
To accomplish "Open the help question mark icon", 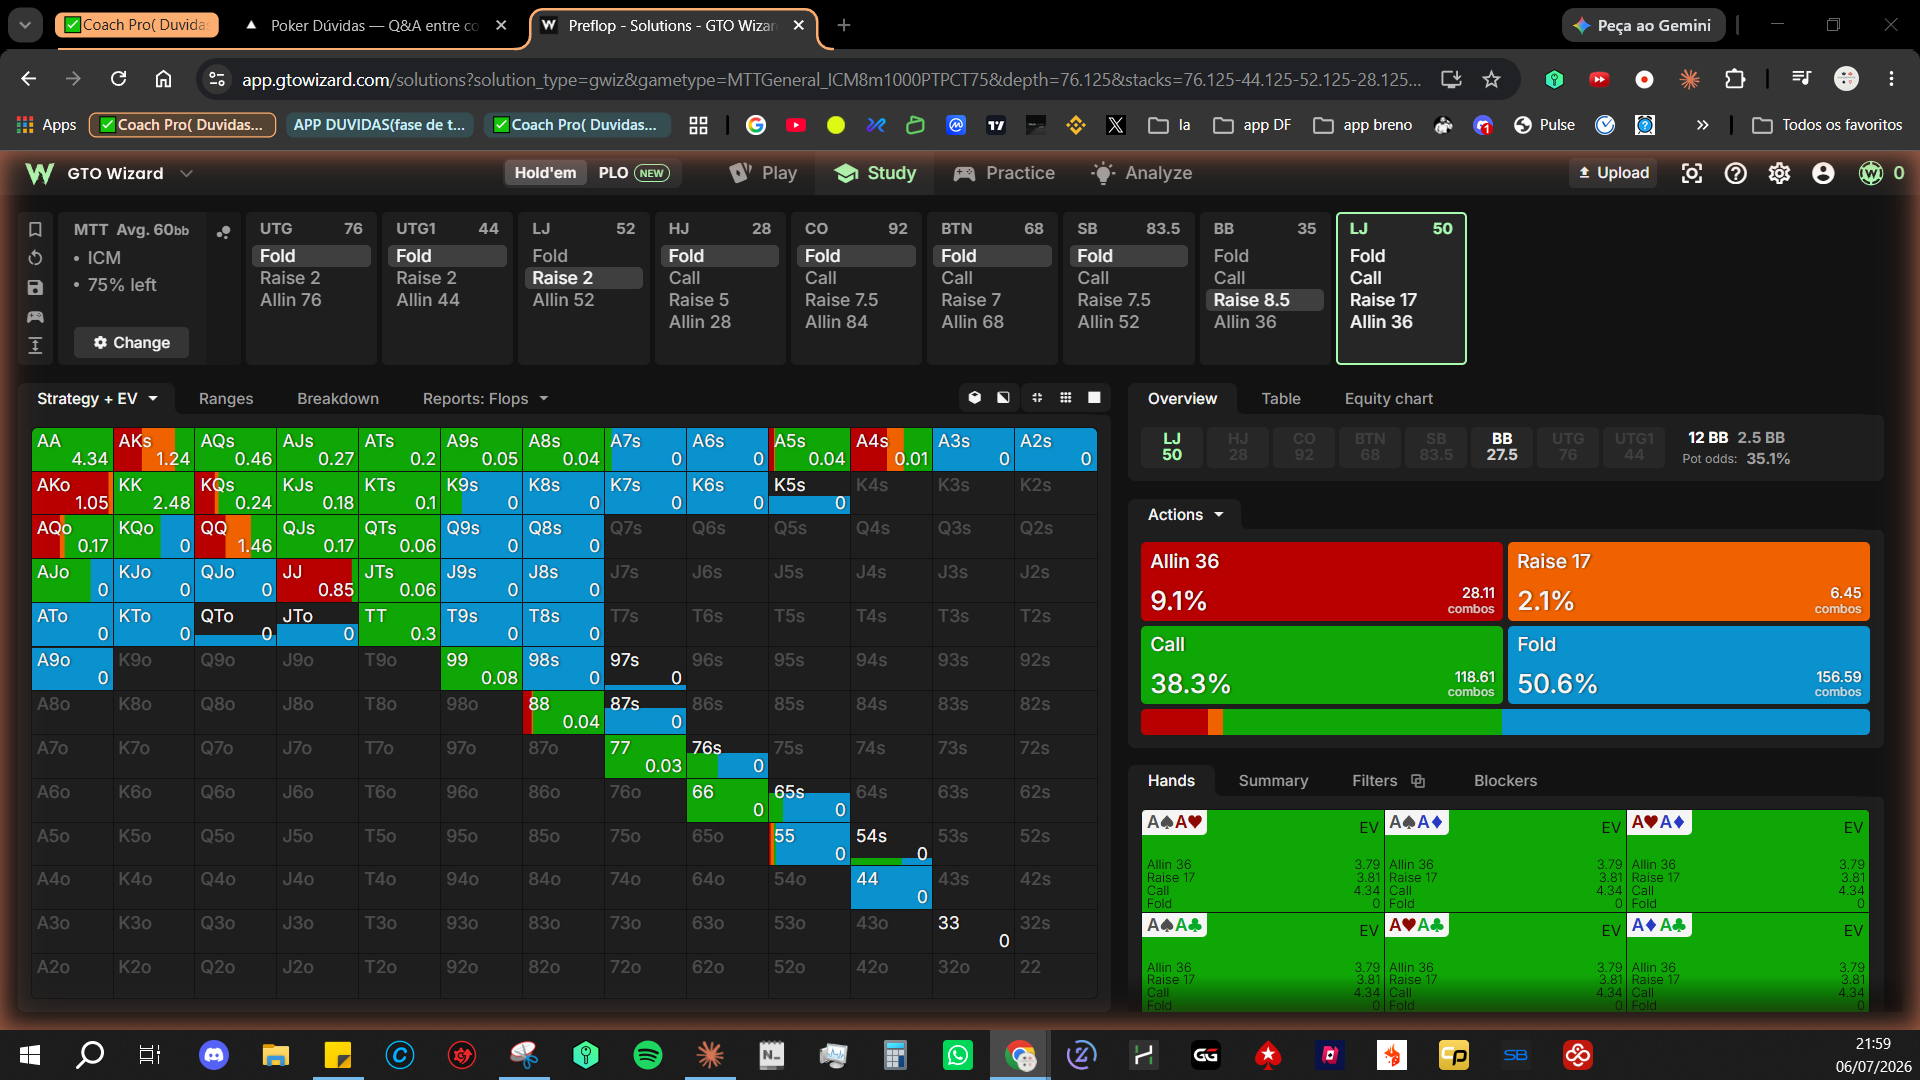I will click(x=1735, y=173).
